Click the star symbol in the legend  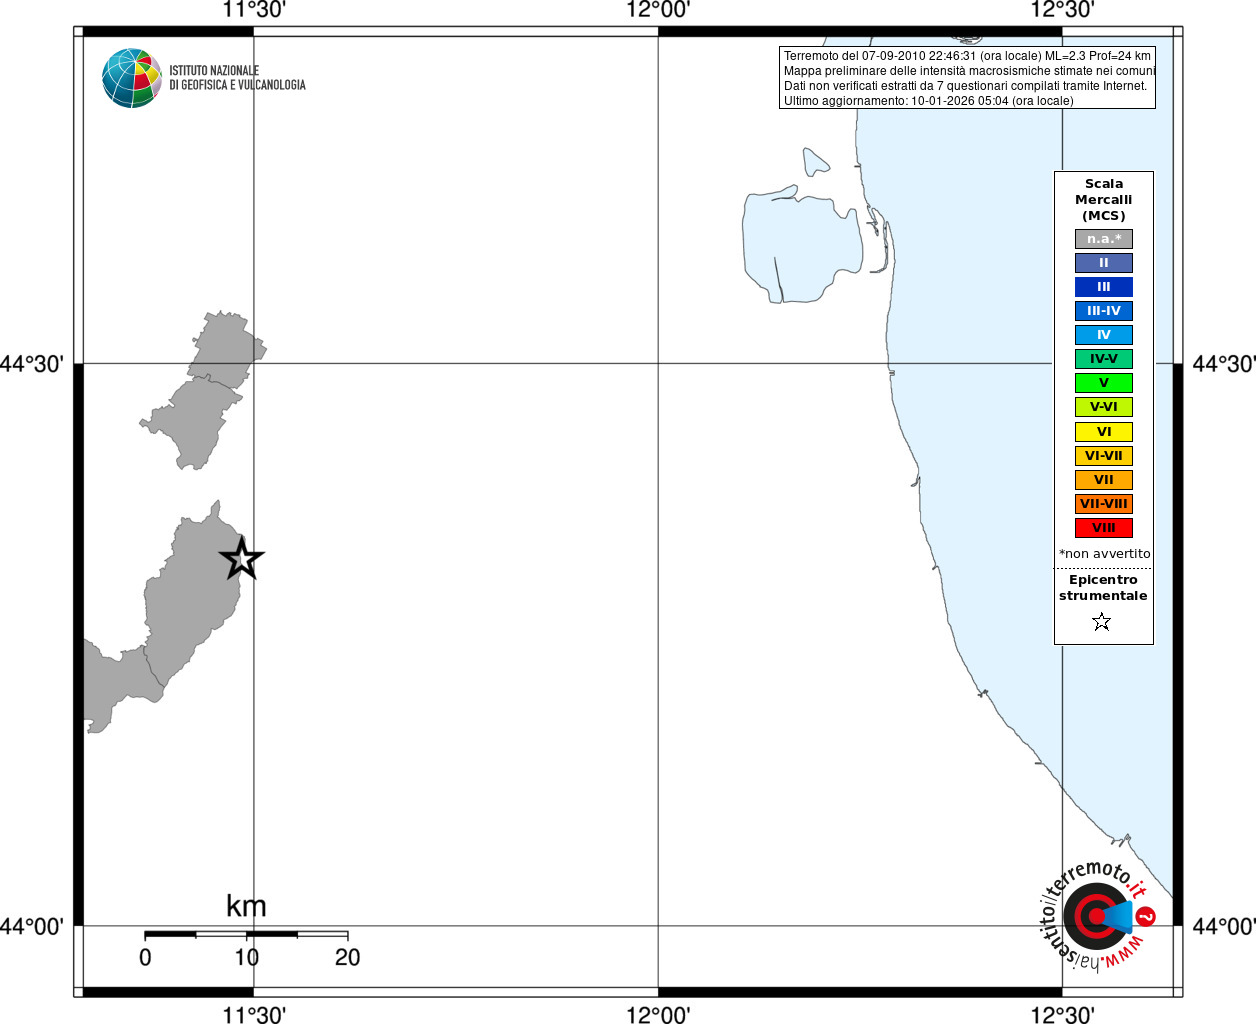pos(1102,622)
